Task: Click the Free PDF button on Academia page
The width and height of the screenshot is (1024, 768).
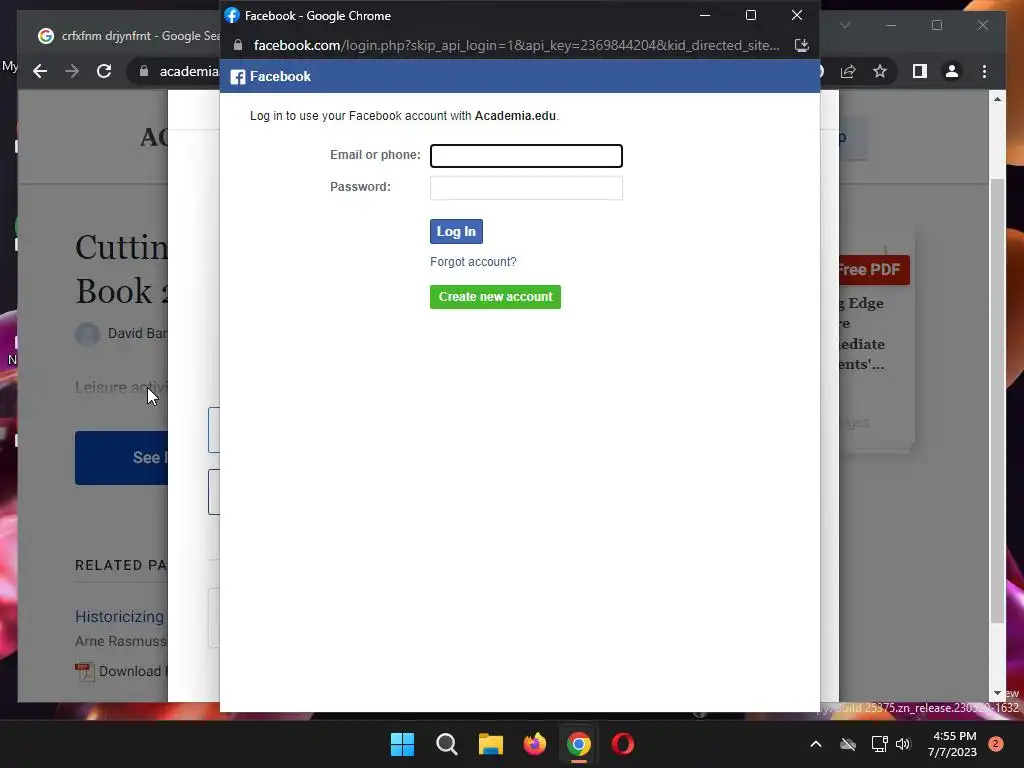Action: click(873, 270)
